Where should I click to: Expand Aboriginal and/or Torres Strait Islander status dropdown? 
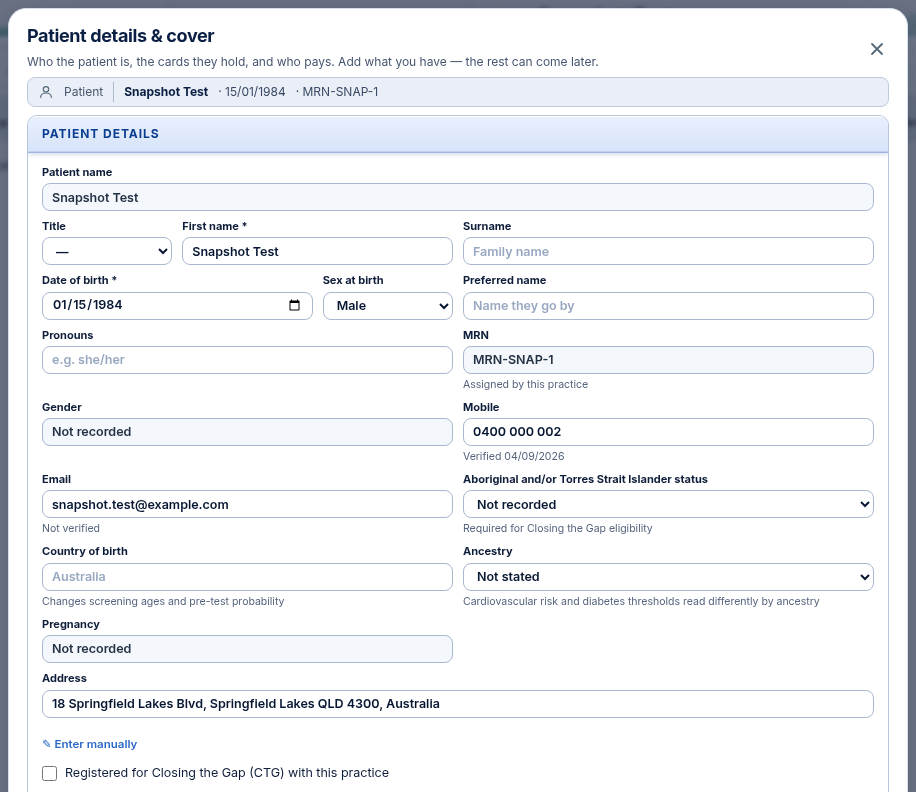coord(668,505)
